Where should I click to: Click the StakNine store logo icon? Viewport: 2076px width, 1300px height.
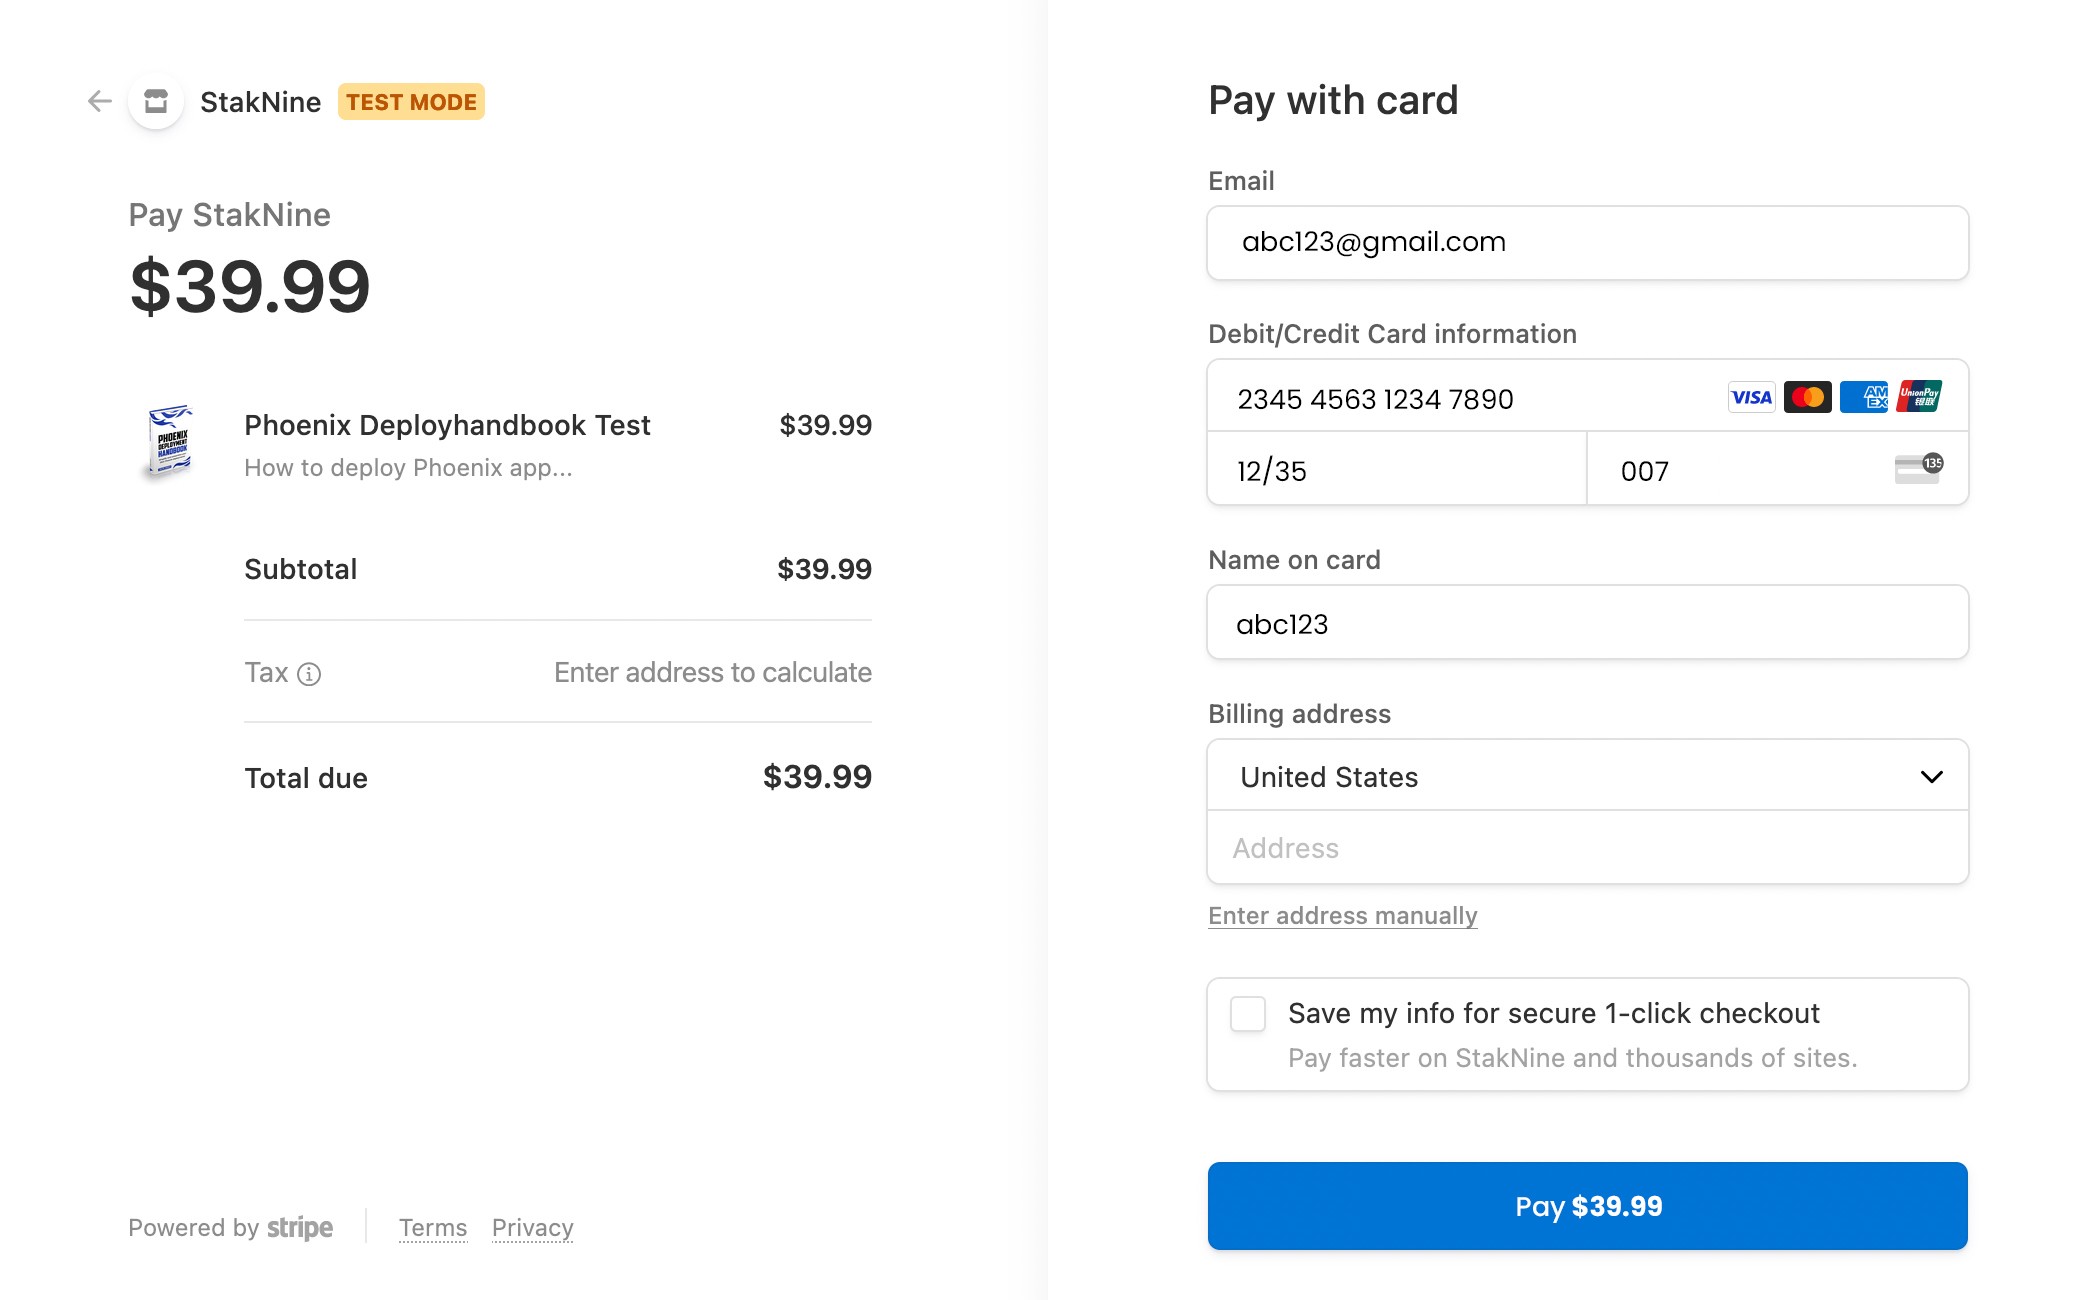[x=156, y=101]
